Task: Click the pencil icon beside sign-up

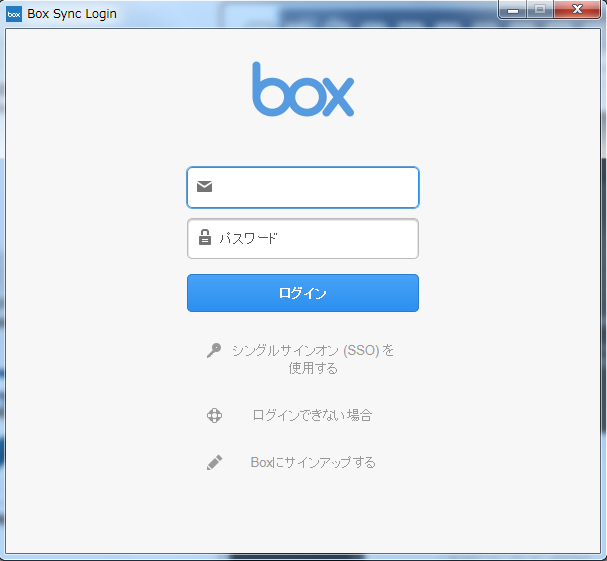Action: coord(214,462)
